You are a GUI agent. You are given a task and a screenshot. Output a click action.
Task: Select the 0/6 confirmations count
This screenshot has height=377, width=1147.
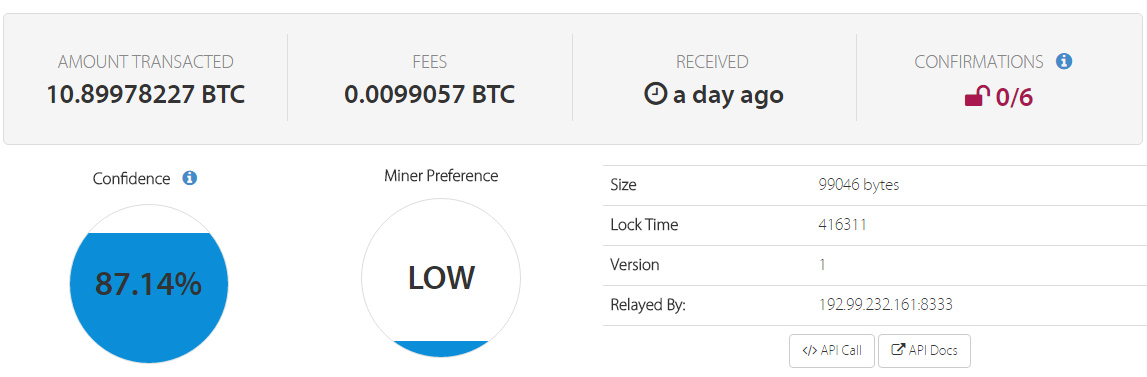(x=1014, y=96)
